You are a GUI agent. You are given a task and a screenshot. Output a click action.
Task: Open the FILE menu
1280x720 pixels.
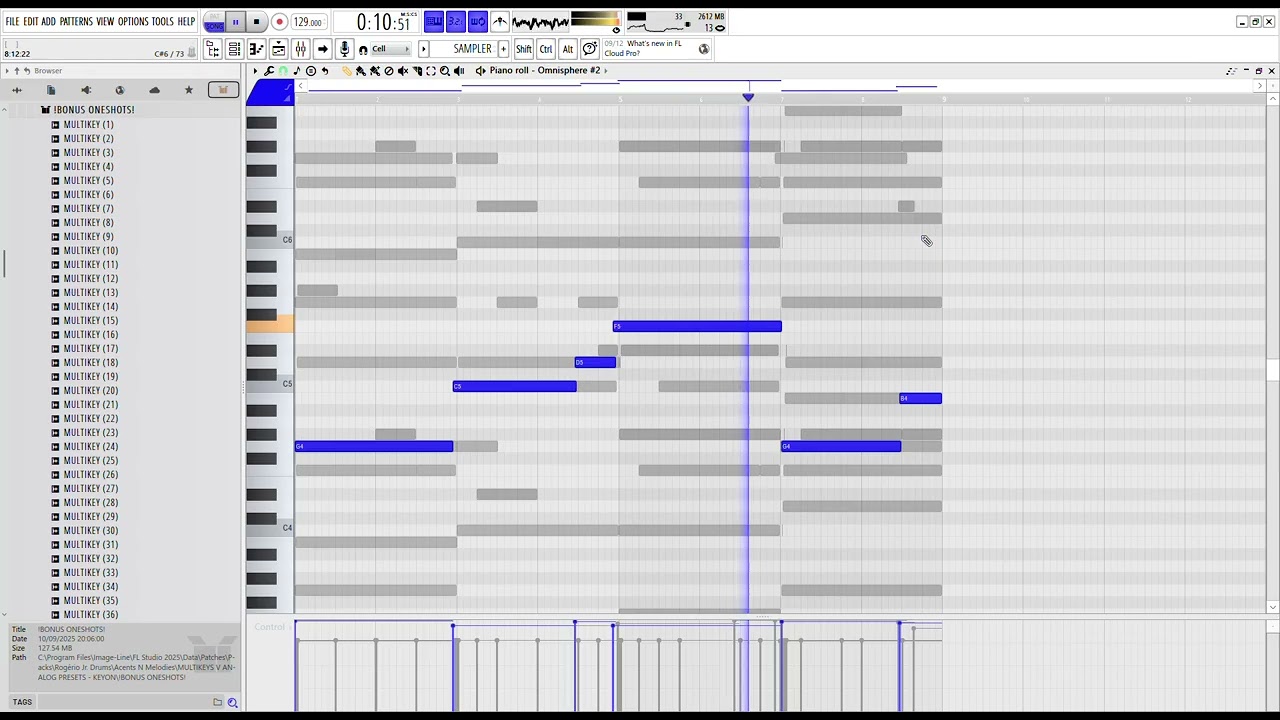pyautogui.click(x=13, y=22)
